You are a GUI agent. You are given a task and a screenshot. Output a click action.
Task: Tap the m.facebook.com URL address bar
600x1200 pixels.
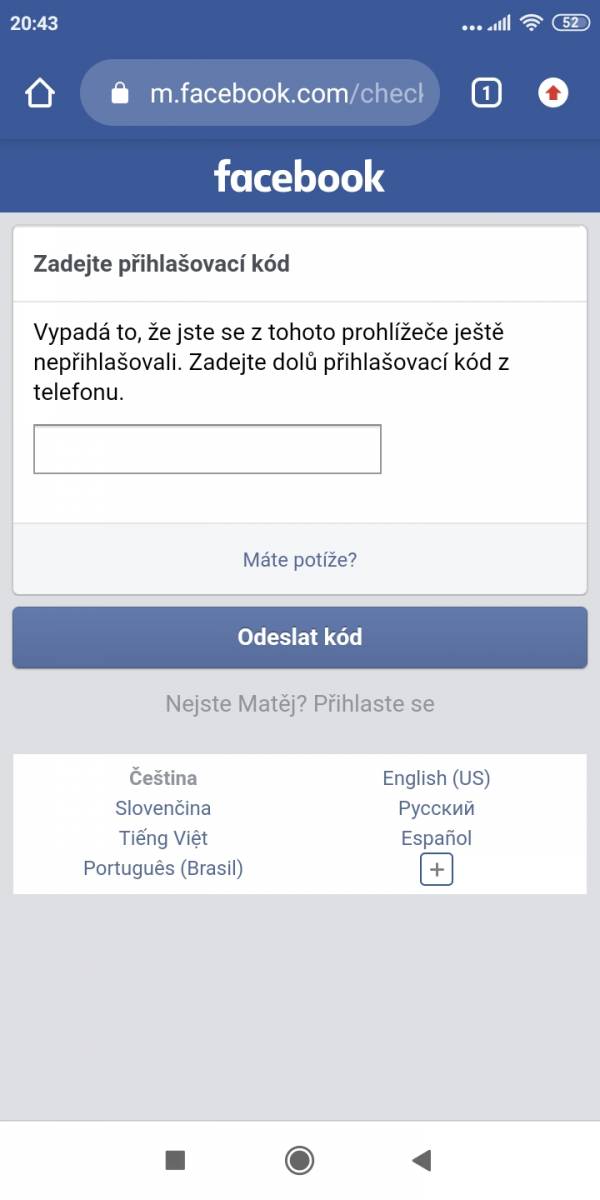click(260, 93)
